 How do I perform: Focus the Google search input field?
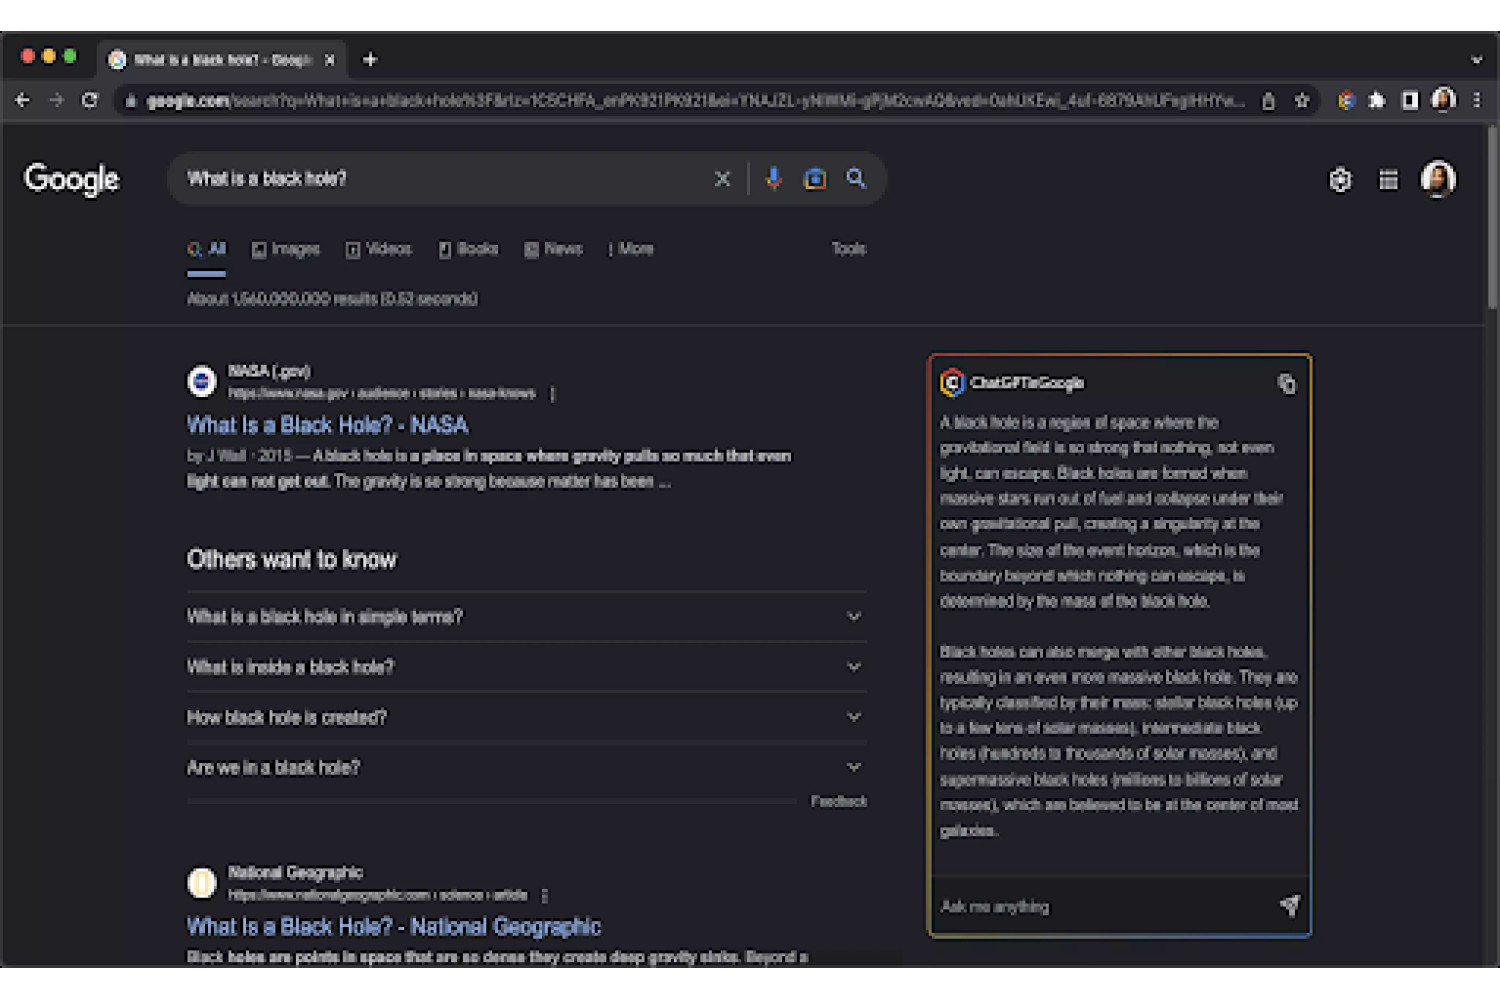point(445,179)
